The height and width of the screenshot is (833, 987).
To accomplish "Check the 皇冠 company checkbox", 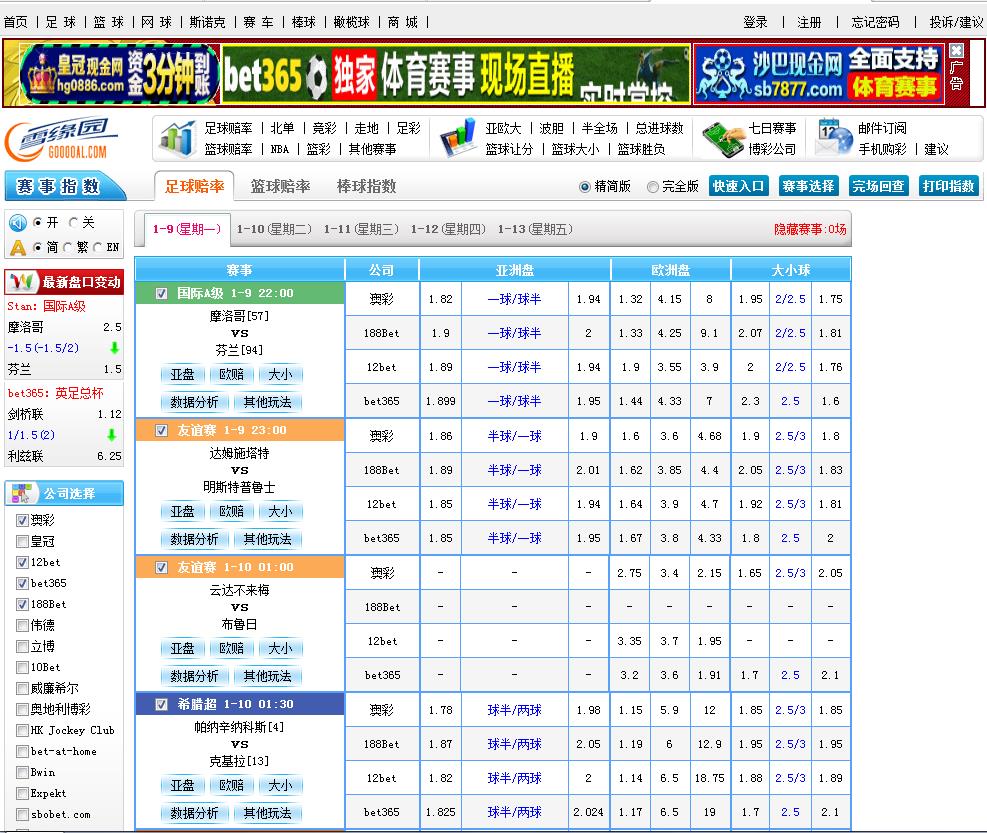I will (x=22, y=541).
